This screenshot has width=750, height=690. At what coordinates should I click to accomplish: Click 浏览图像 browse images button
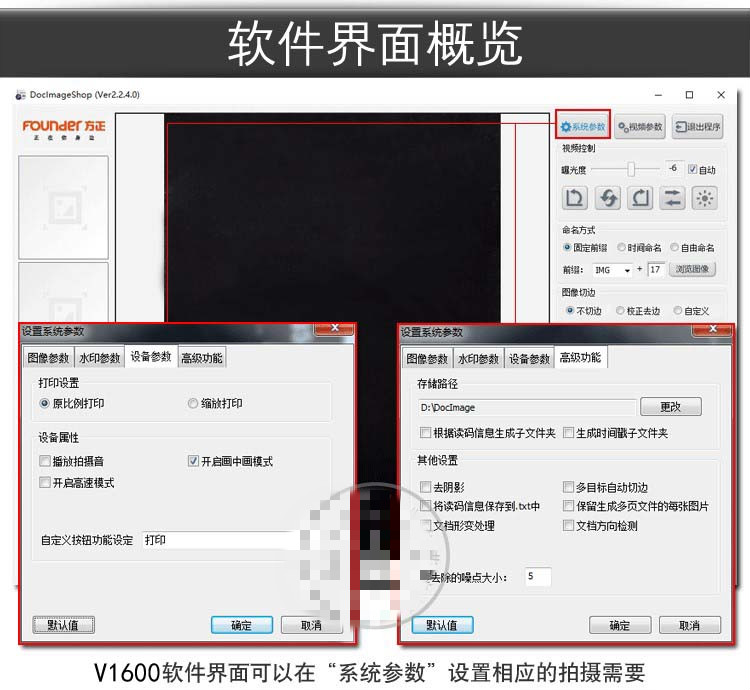click(x=692, y=269)
